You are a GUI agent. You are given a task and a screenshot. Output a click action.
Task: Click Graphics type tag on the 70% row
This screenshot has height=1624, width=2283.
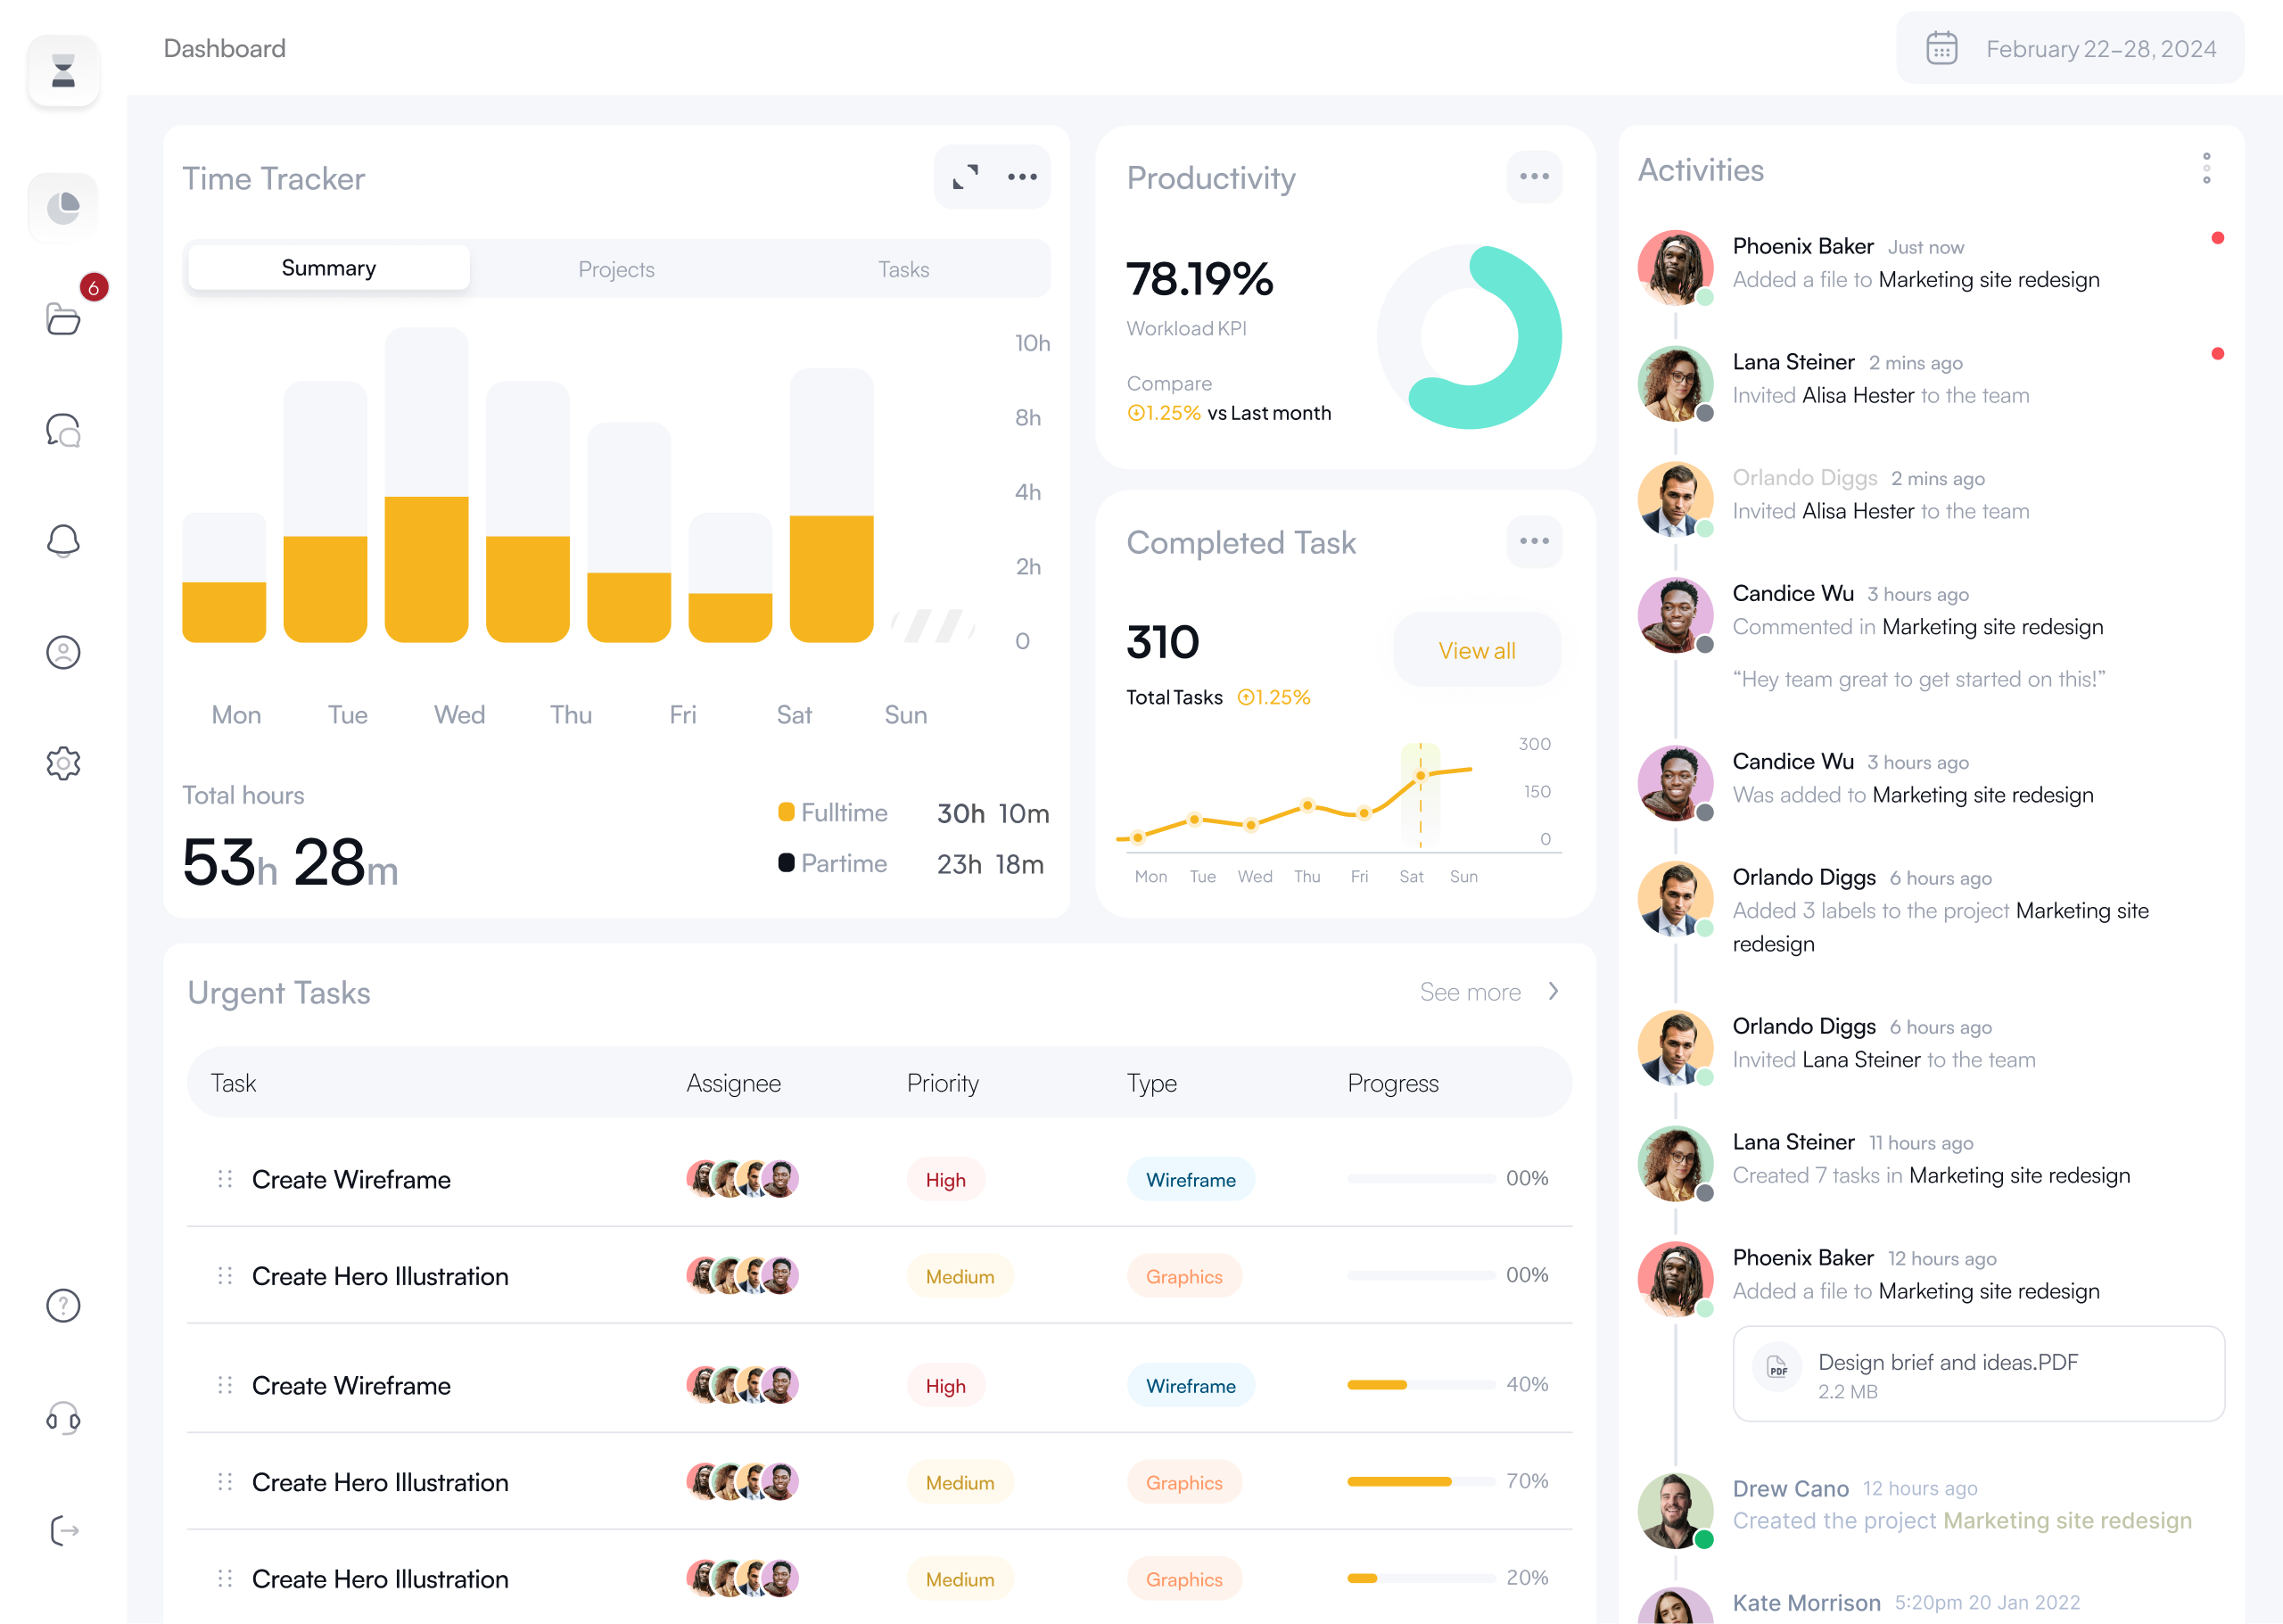(x=1184, y=1483)
